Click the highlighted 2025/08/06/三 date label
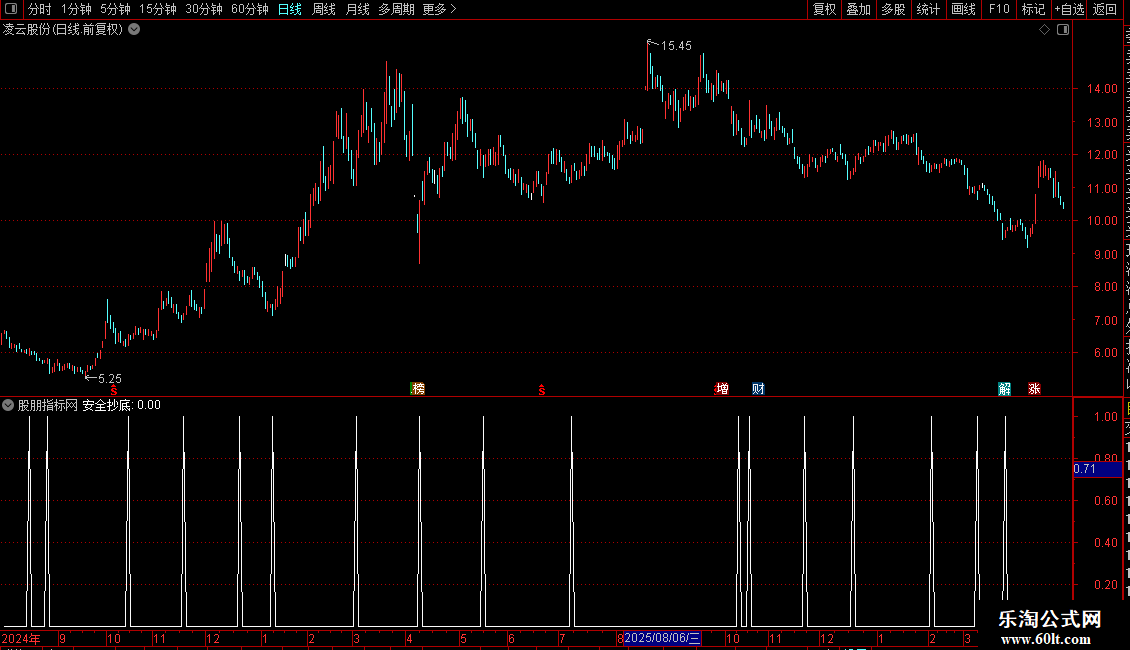This screenshot has height=650, width=1130. coord(662,638)
